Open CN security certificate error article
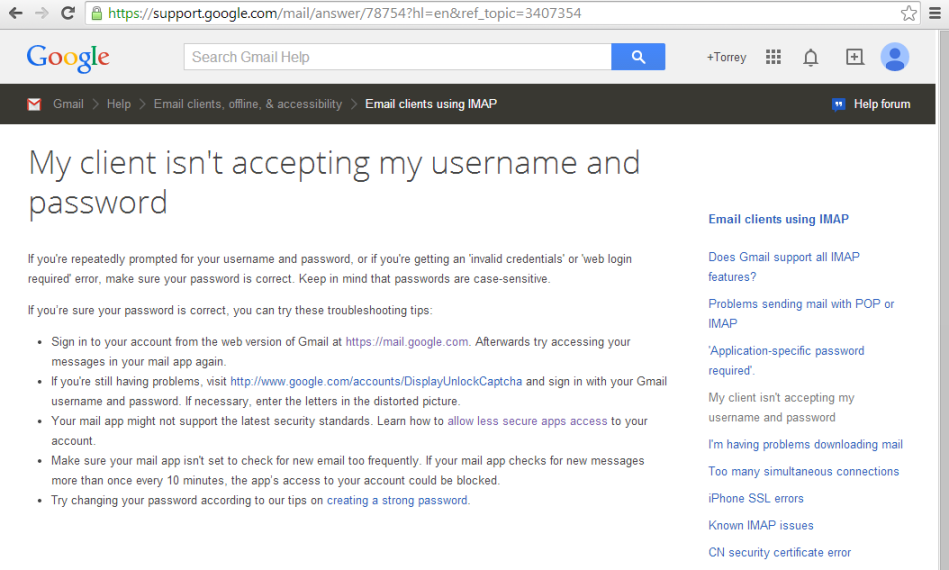 780,552
